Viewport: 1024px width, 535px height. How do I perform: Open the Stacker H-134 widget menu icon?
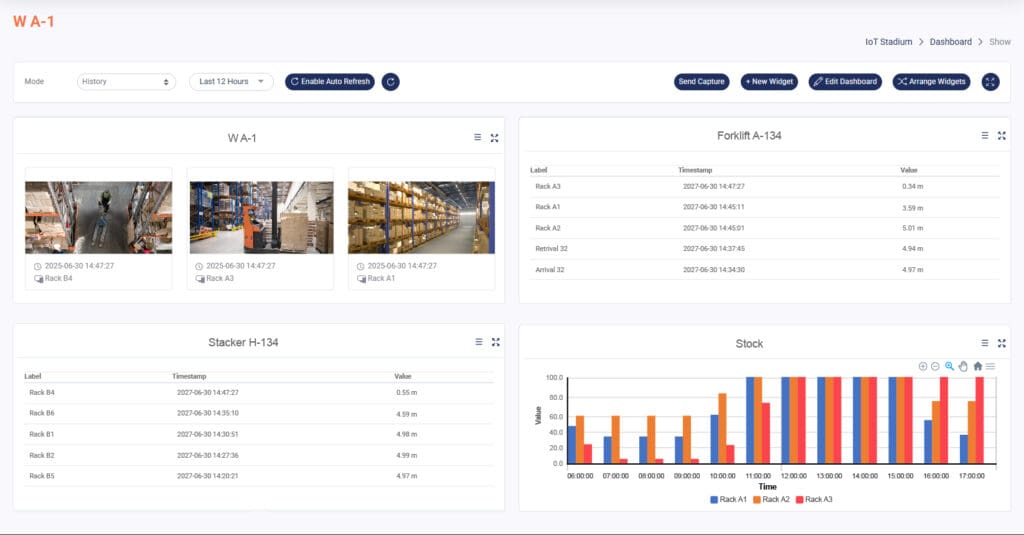tap(478, 342)
